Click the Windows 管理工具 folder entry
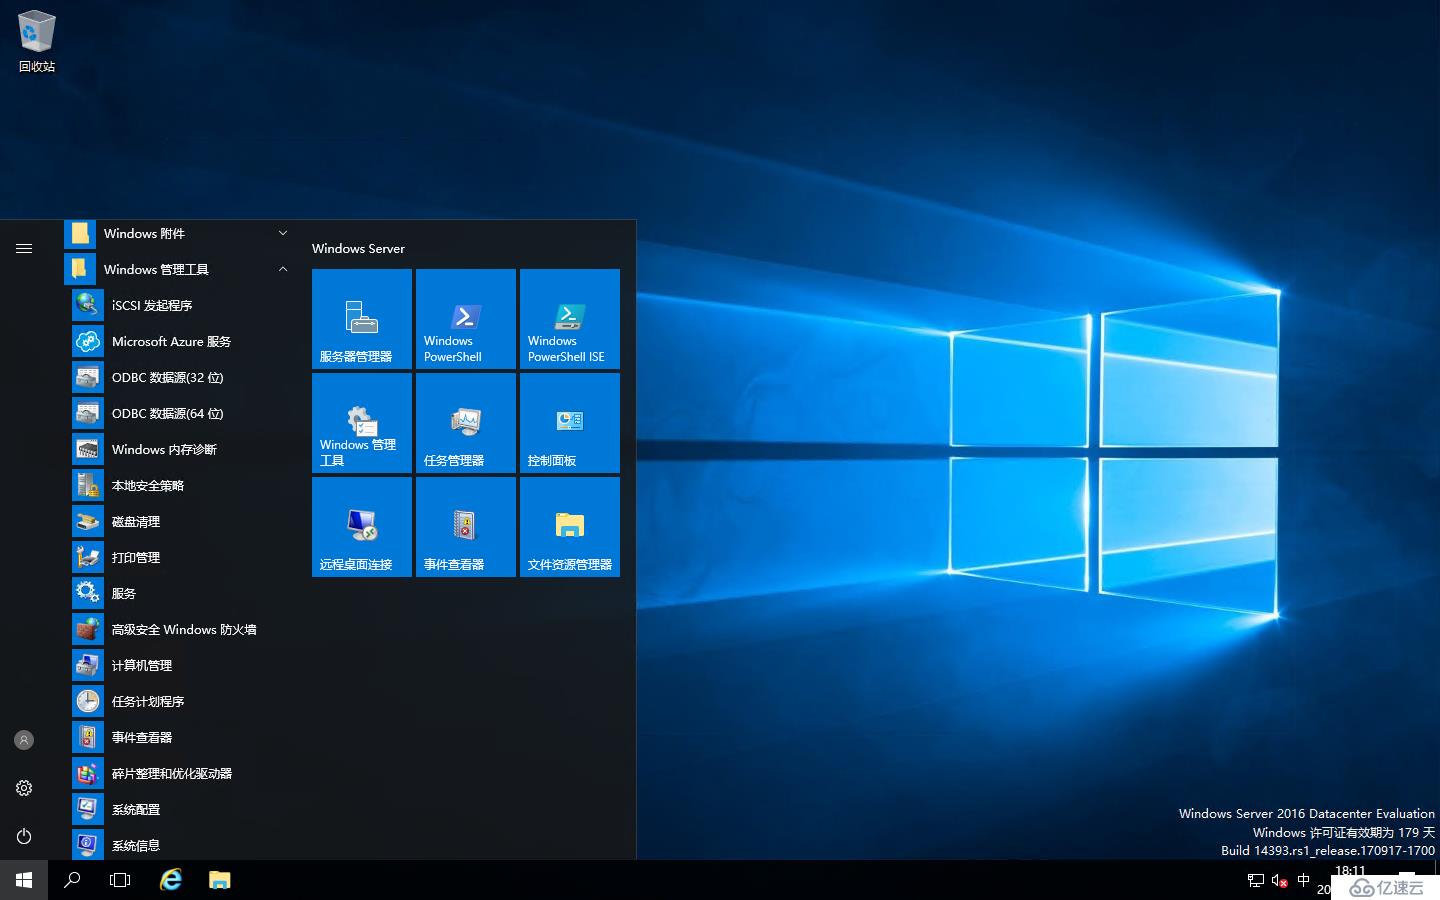The width and height of the screenshot is (1440, 900). click(x=180, y=269)
